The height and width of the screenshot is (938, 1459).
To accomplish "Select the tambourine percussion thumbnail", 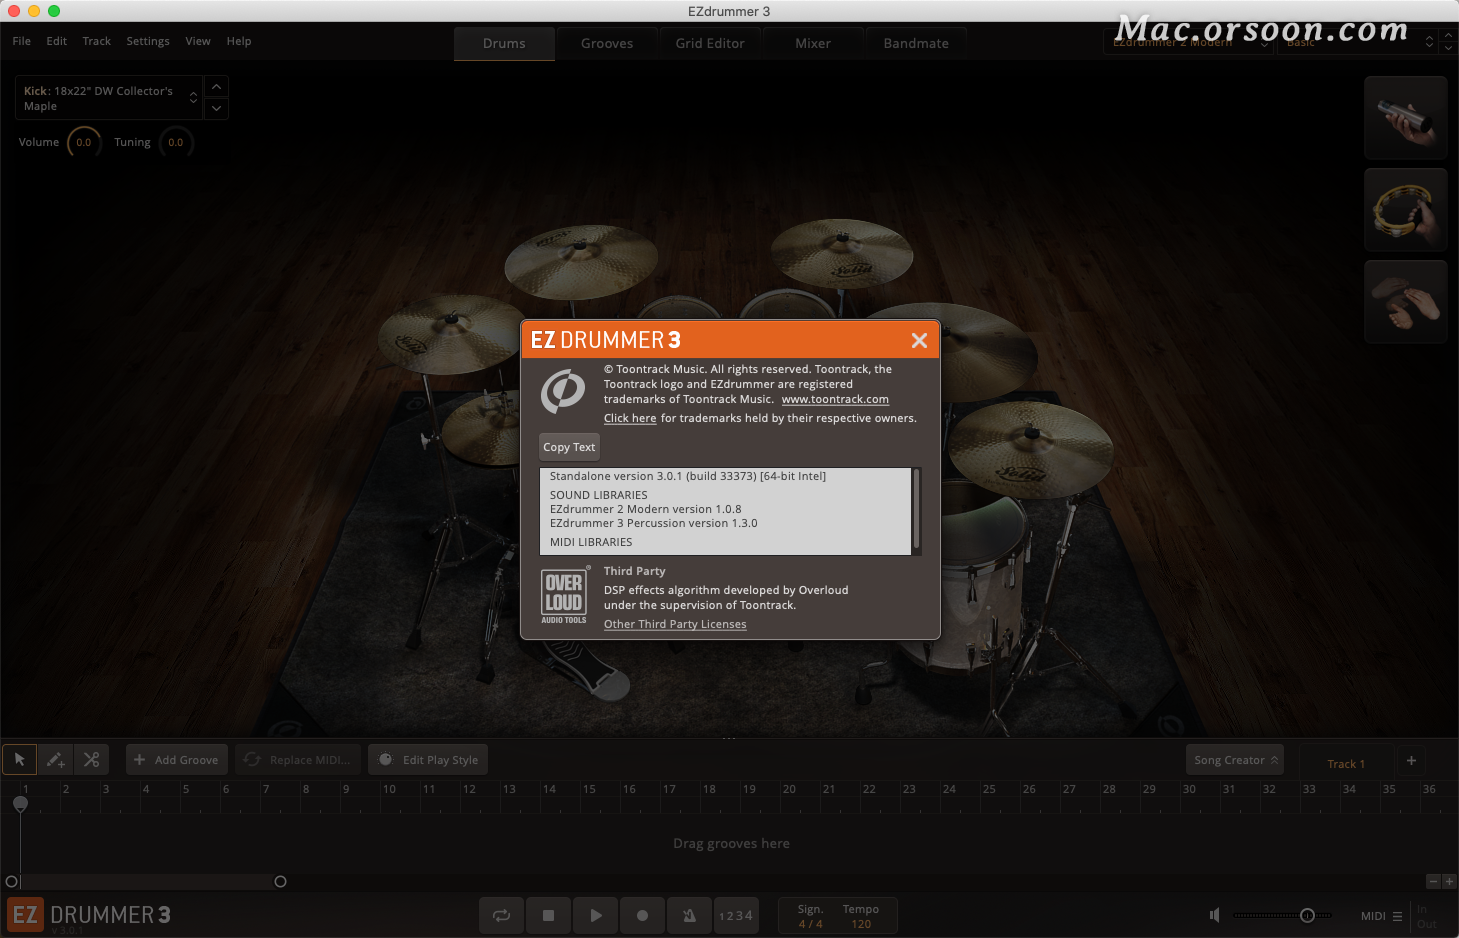I will pyautogui.click(x=1406, y=210).
